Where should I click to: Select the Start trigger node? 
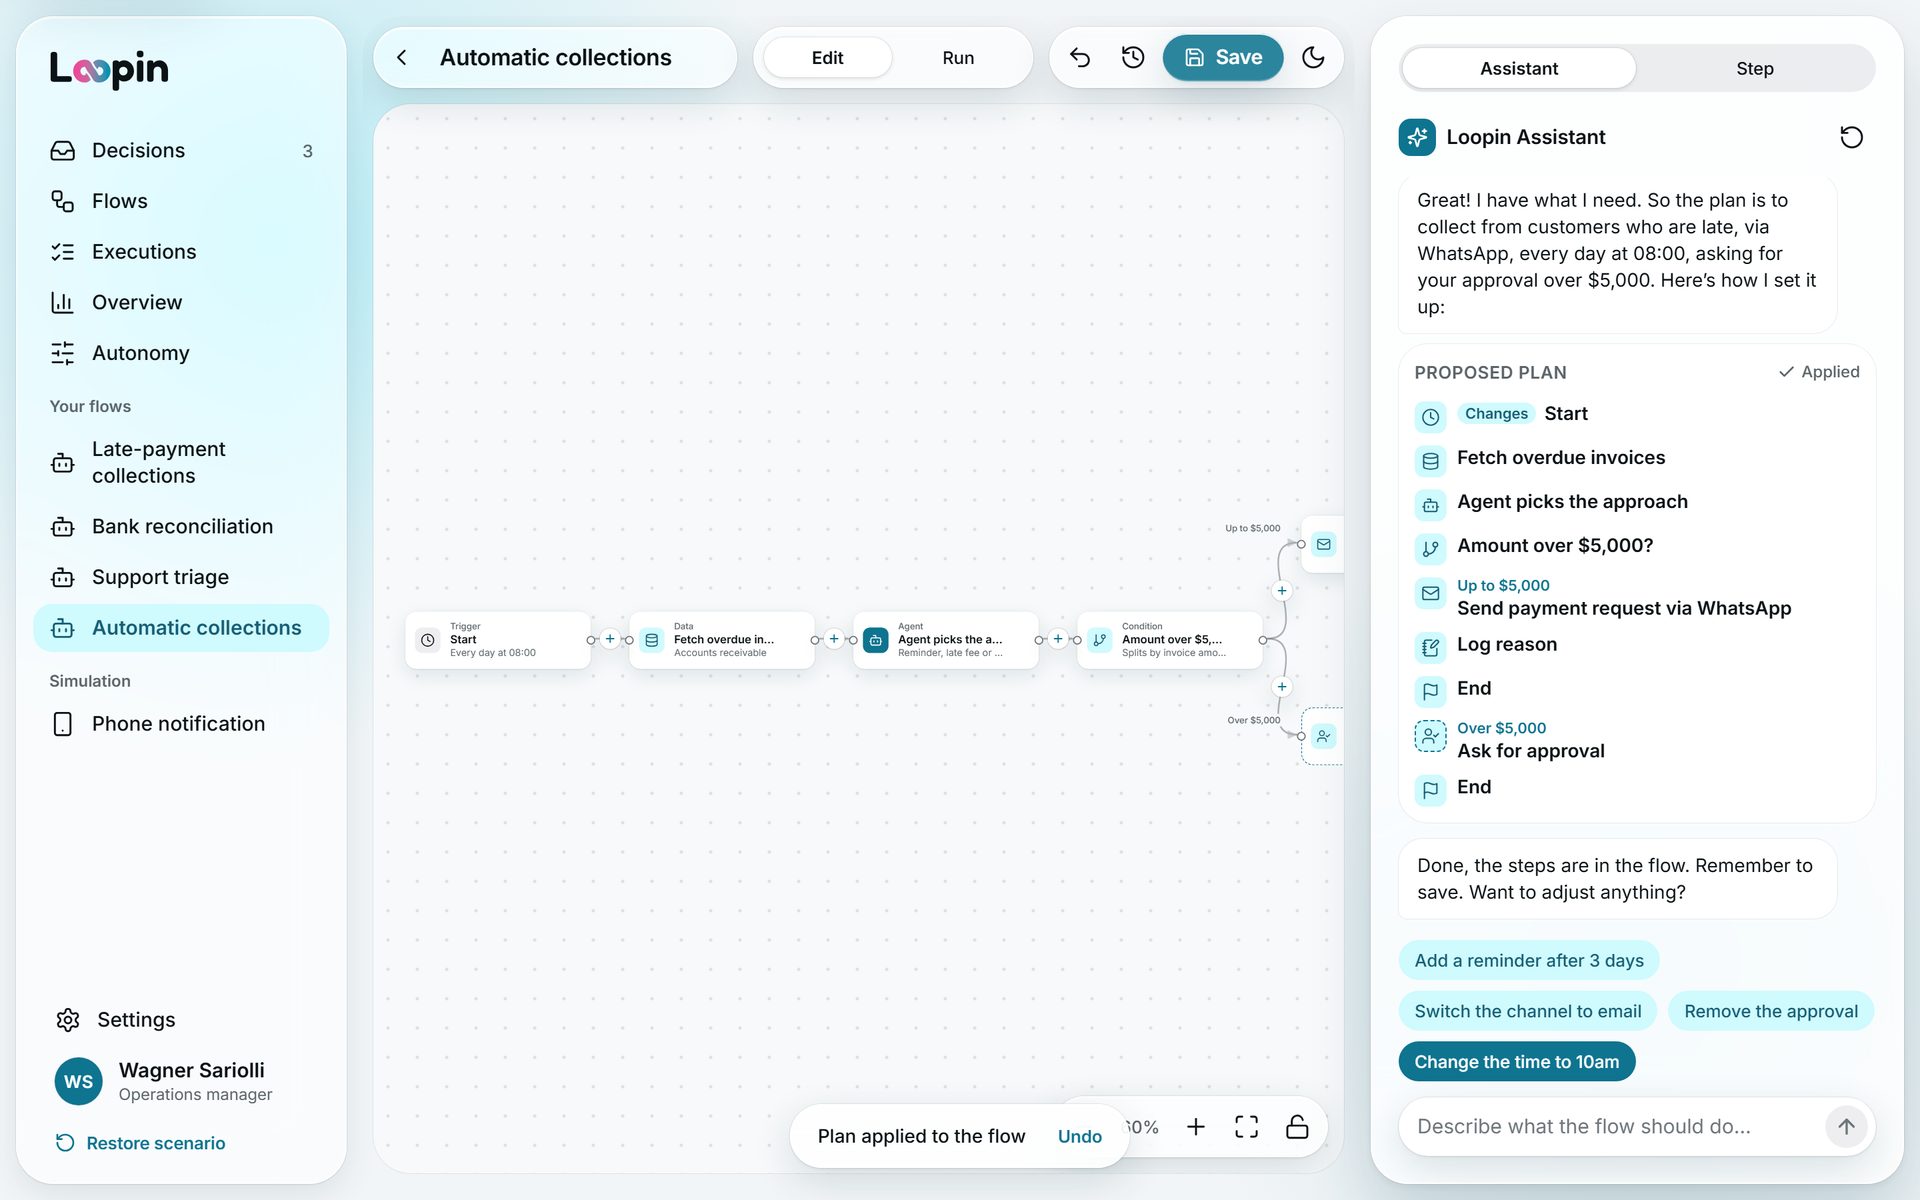click(x=498, y=640)
